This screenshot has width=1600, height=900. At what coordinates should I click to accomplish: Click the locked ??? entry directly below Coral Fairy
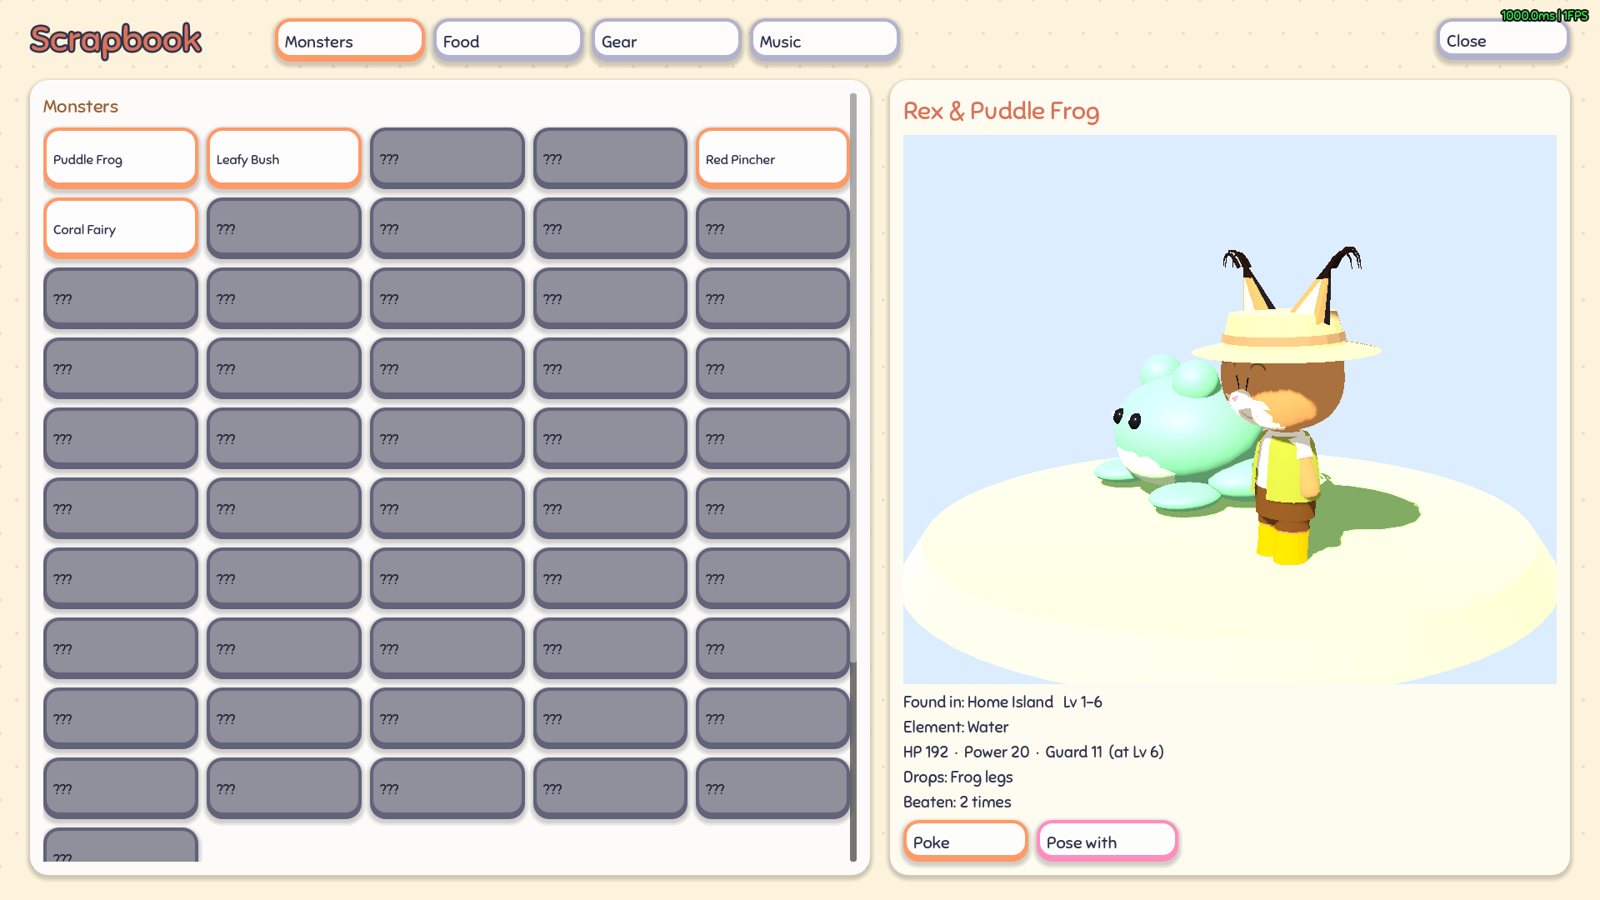(x=120, y=299)
